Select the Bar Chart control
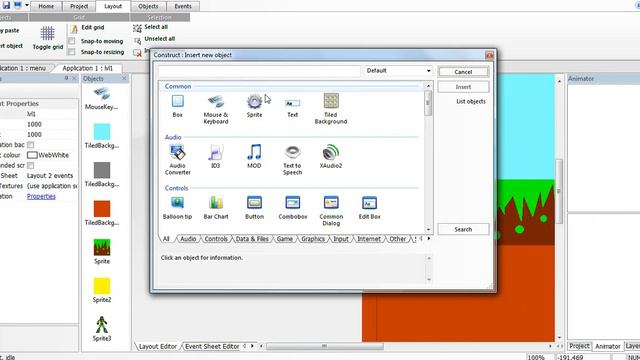The height and width of the screenshot is (360, 640). point(216,208)
